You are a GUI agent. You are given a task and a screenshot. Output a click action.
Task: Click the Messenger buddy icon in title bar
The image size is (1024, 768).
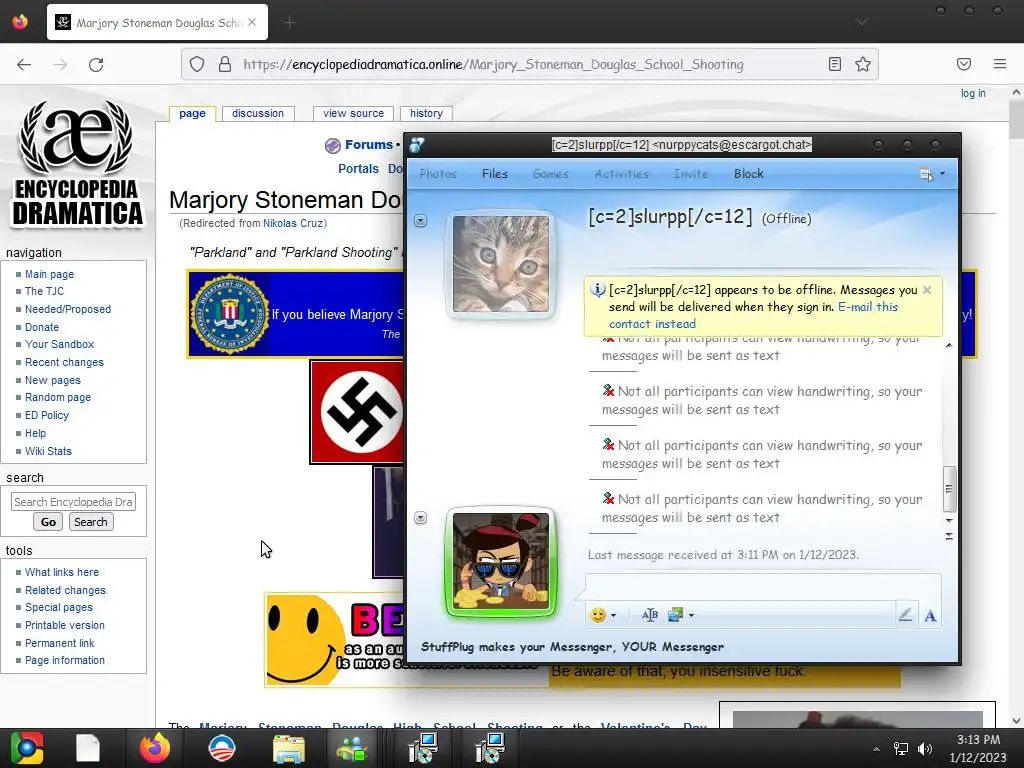coord(417,145)
